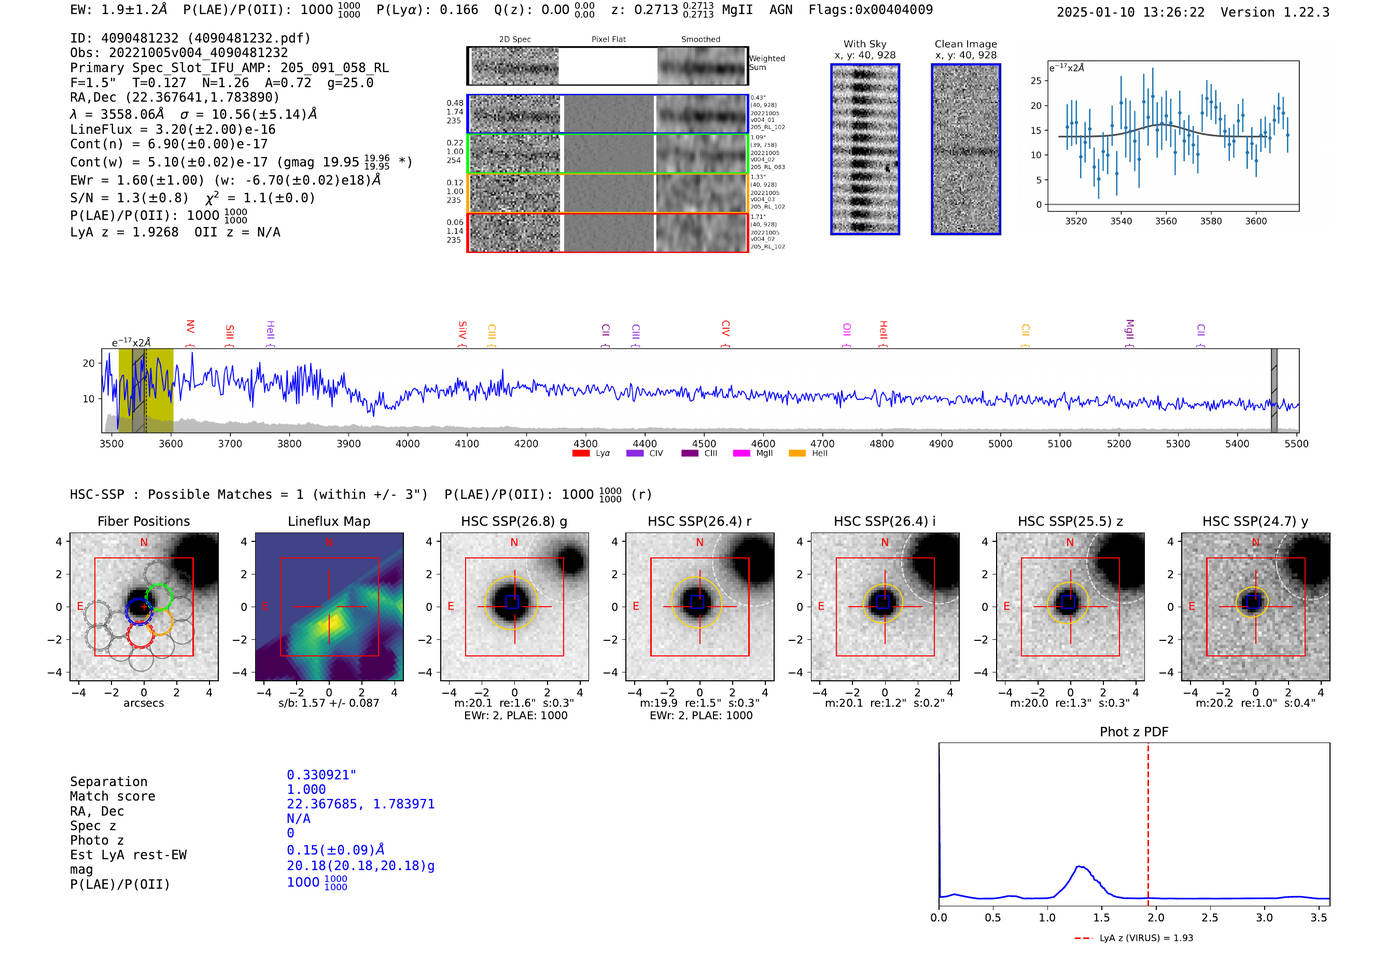1400x953 pixels.
Task: Select the green-bordered 2D spectrum row
Action: point(608,154)
